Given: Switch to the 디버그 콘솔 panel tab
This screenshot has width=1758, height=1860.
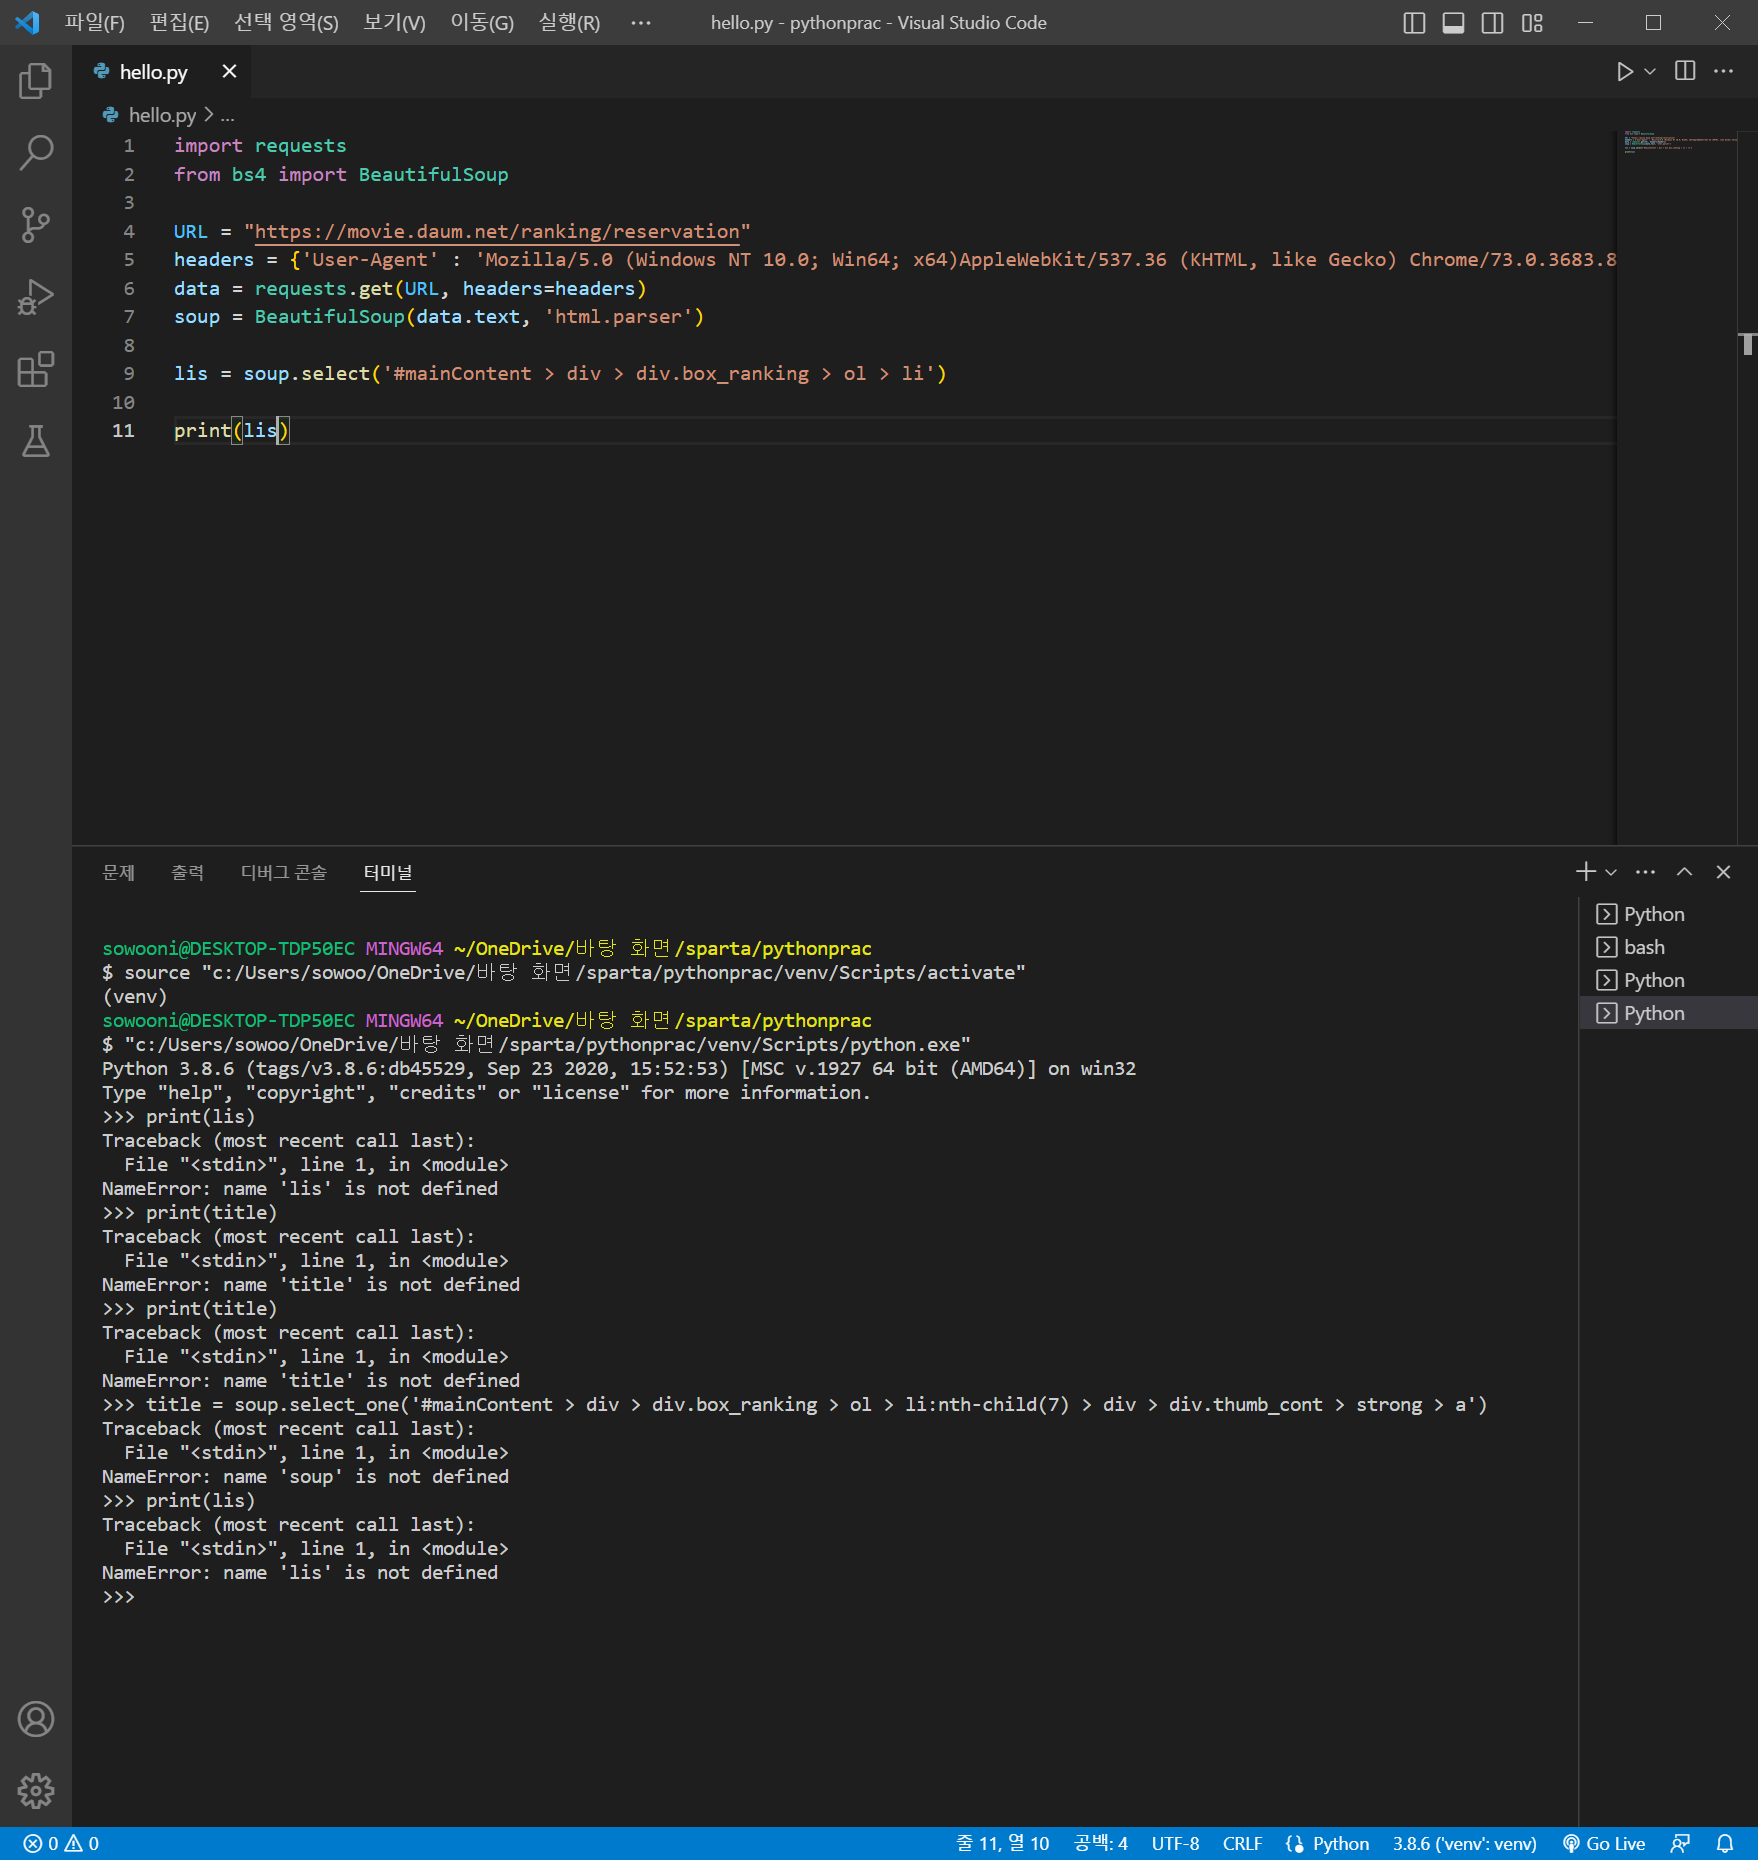Looking at the screenshot, I should point(284,872).
